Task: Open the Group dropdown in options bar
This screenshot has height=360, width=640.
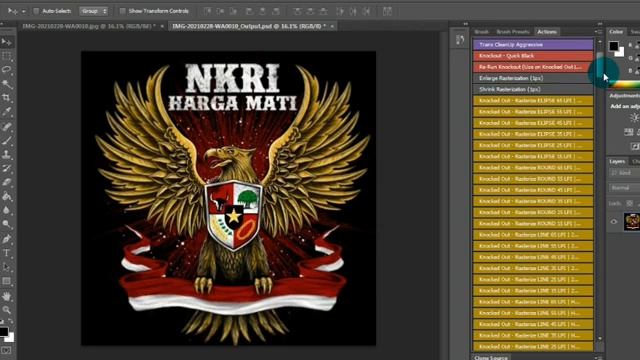Action: click(93, 11)
